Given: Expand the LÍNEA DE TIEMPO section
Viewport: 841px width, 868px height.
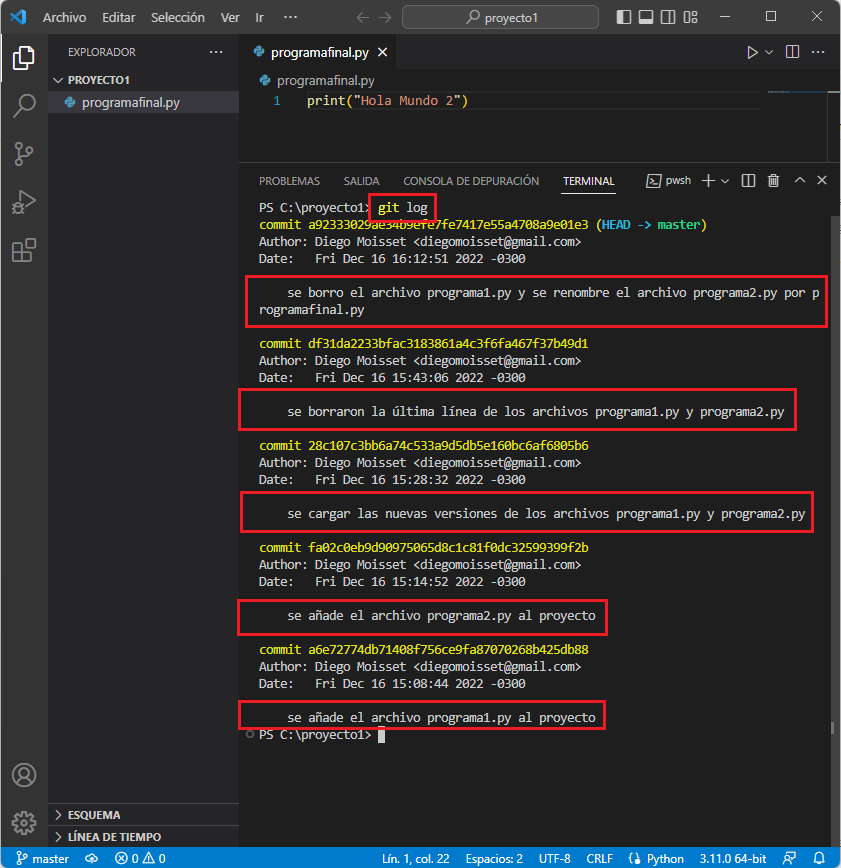Looking at the screenshot, I should [144, 836].
